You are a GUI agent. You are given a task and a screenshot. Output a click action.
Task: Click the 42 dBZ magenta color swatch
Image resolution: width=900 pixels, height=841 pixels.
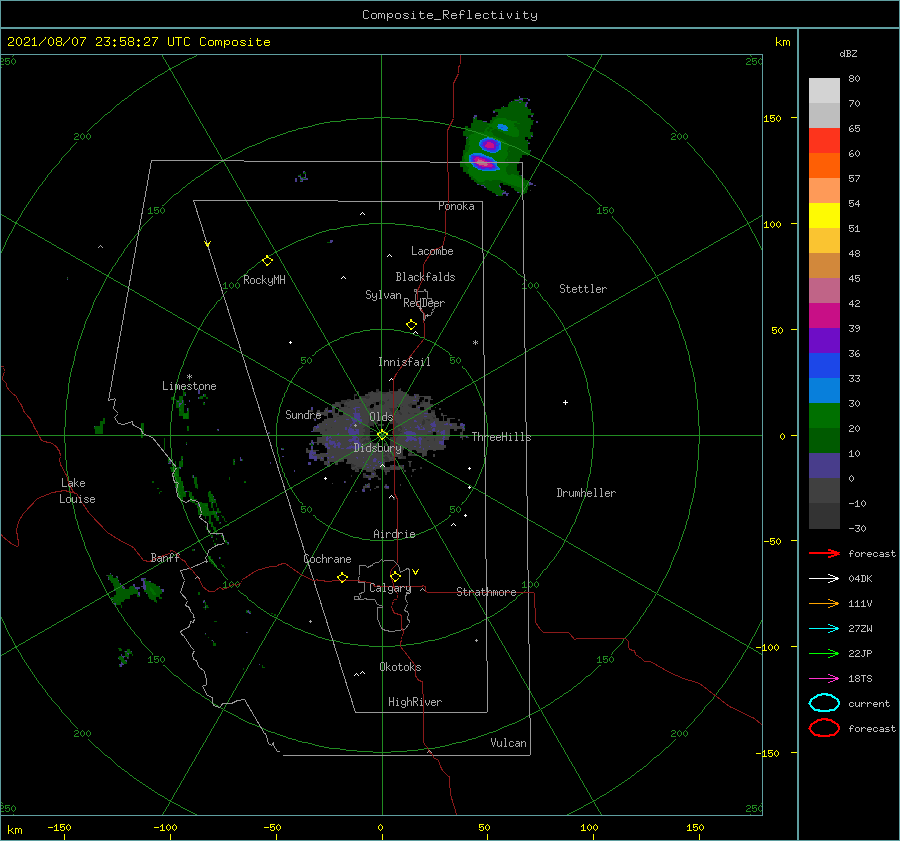pos(824,315)
